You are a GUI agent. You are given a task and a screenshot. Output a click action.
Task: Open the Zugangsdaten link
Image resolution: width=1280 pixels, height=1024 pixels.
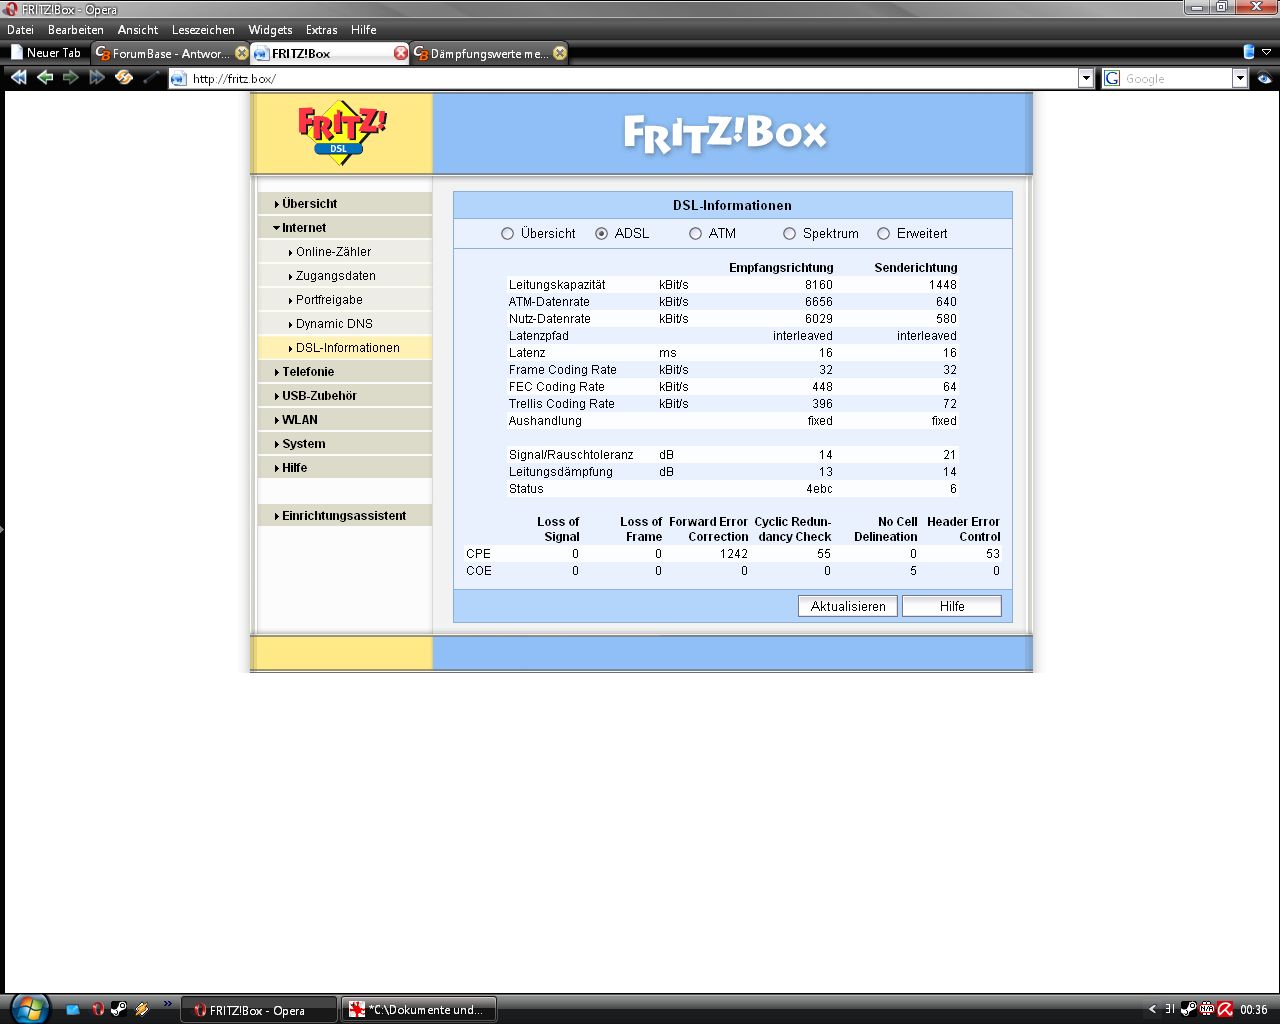point(335,276)
